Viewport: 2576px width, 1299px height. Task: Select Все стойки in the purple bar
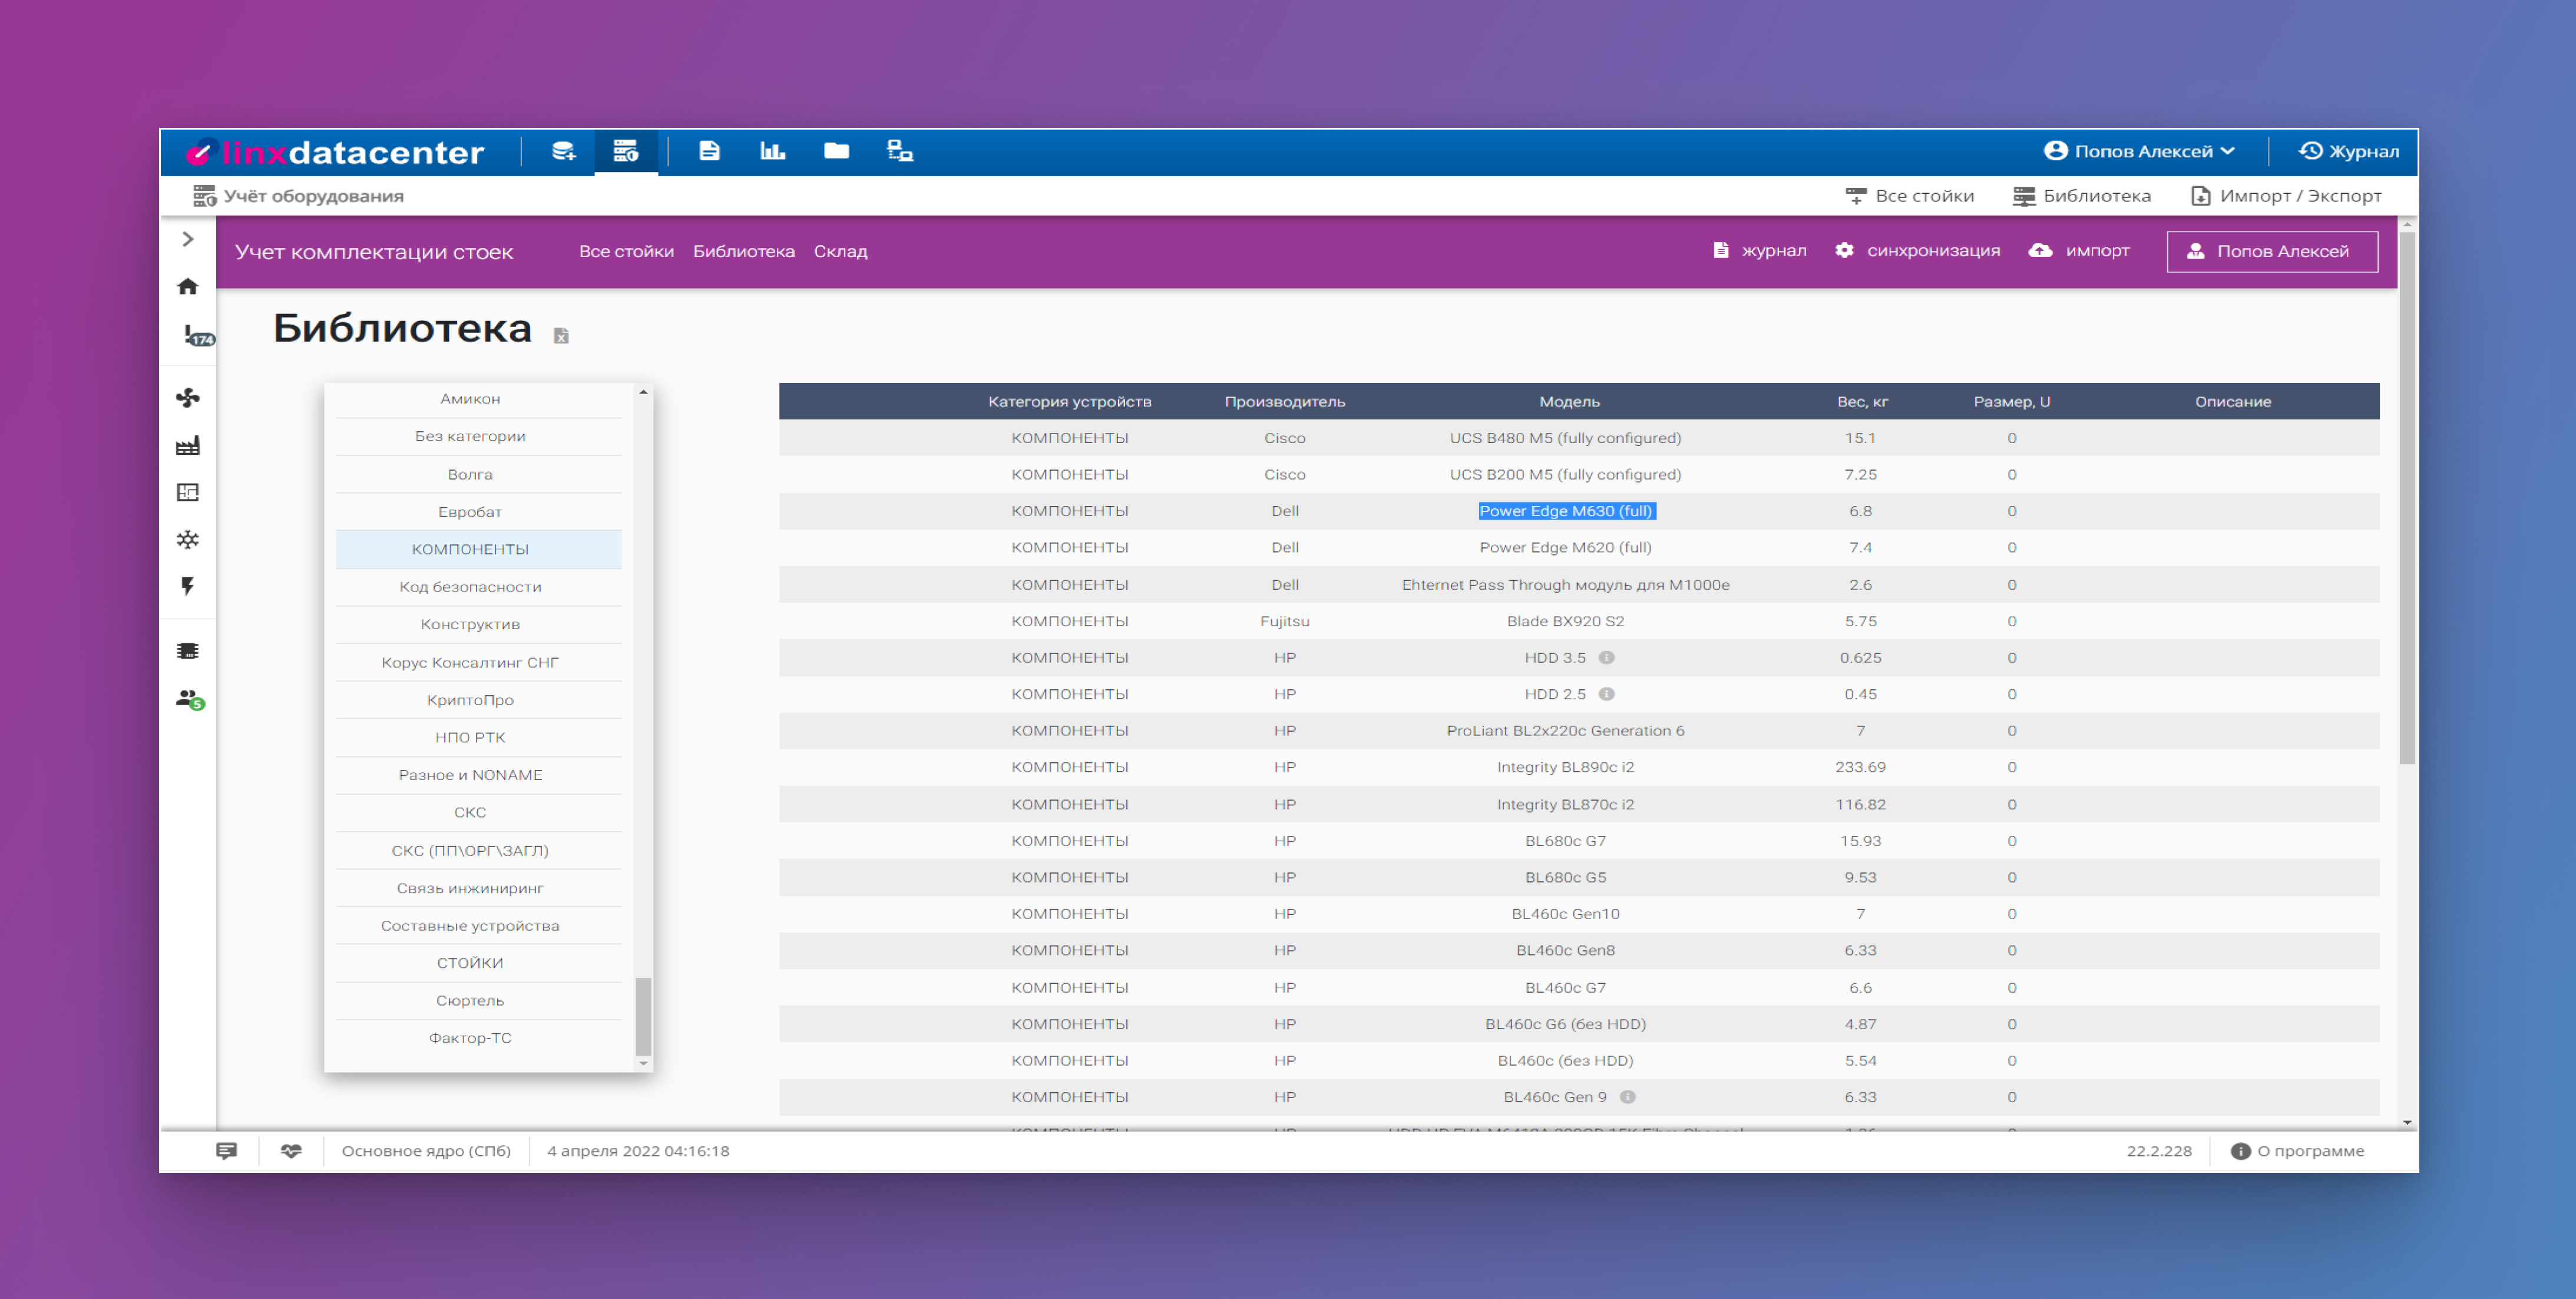(626, 252)
